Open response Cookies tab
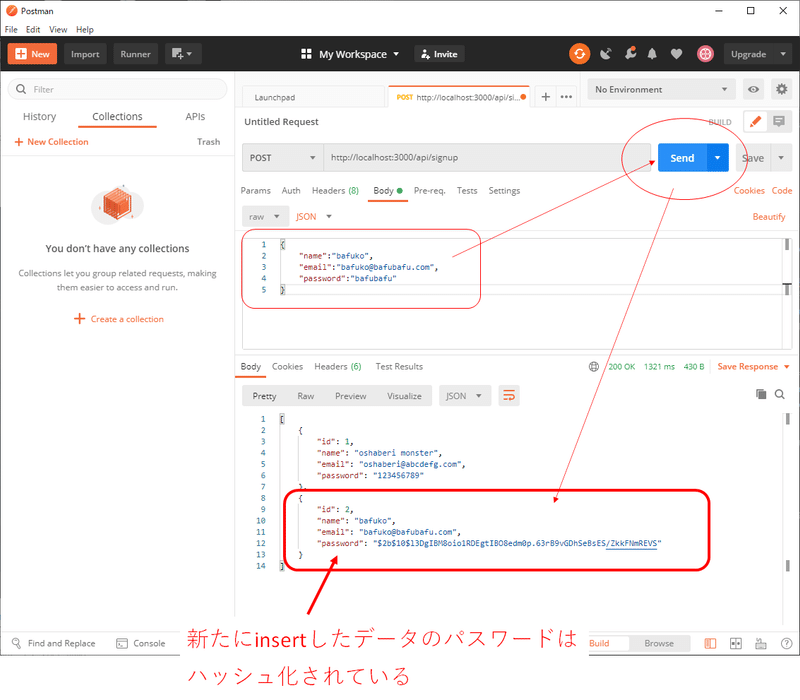 click(x=287, y=367)
